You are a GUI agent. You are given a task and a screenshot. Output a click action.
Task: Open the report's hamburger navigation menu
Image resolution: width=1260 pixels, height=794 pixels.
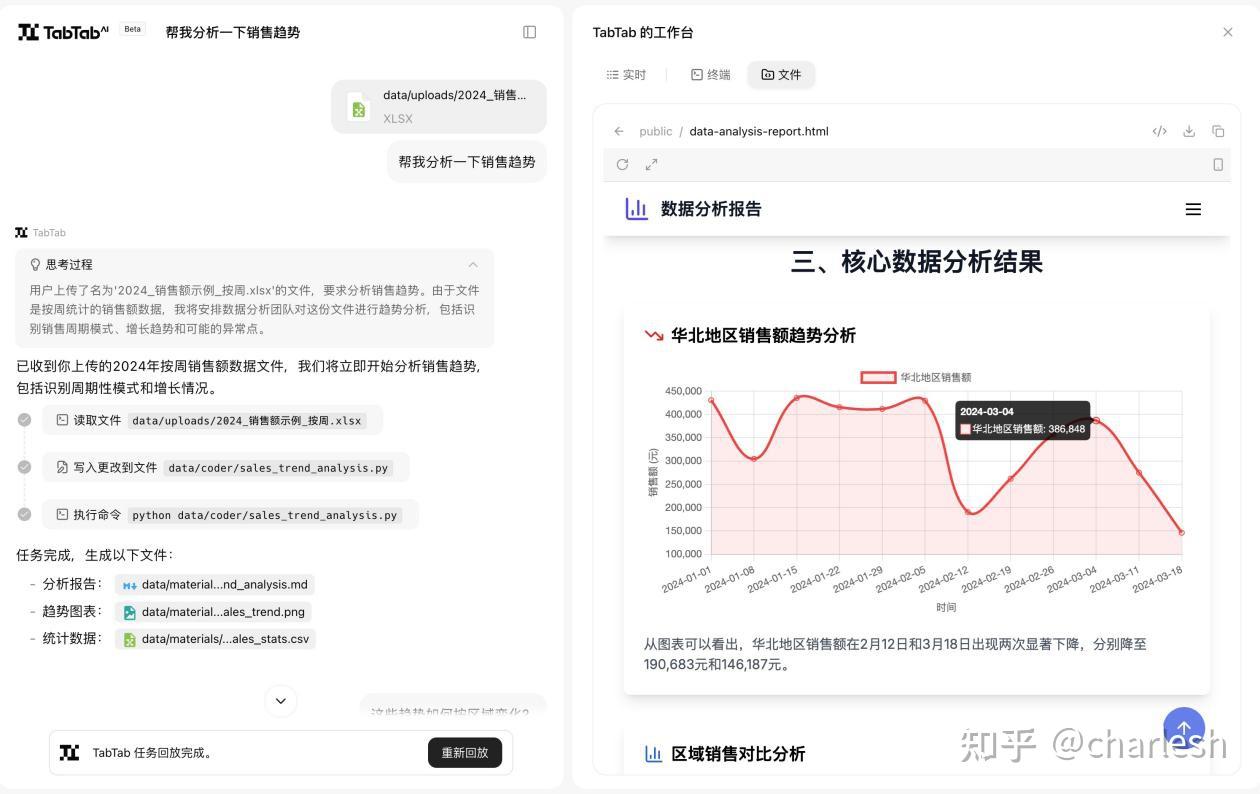tap(1193, 209)
